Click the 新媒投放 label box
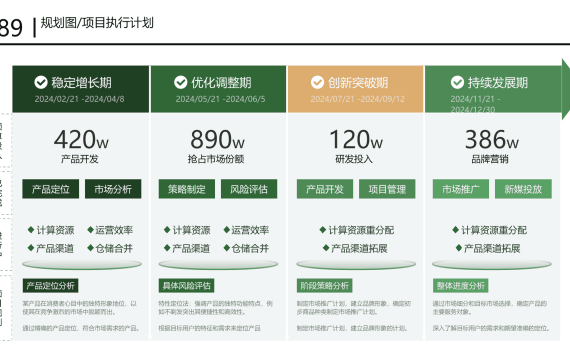Screen dimensions: 570x360 [x=523, y=189]
